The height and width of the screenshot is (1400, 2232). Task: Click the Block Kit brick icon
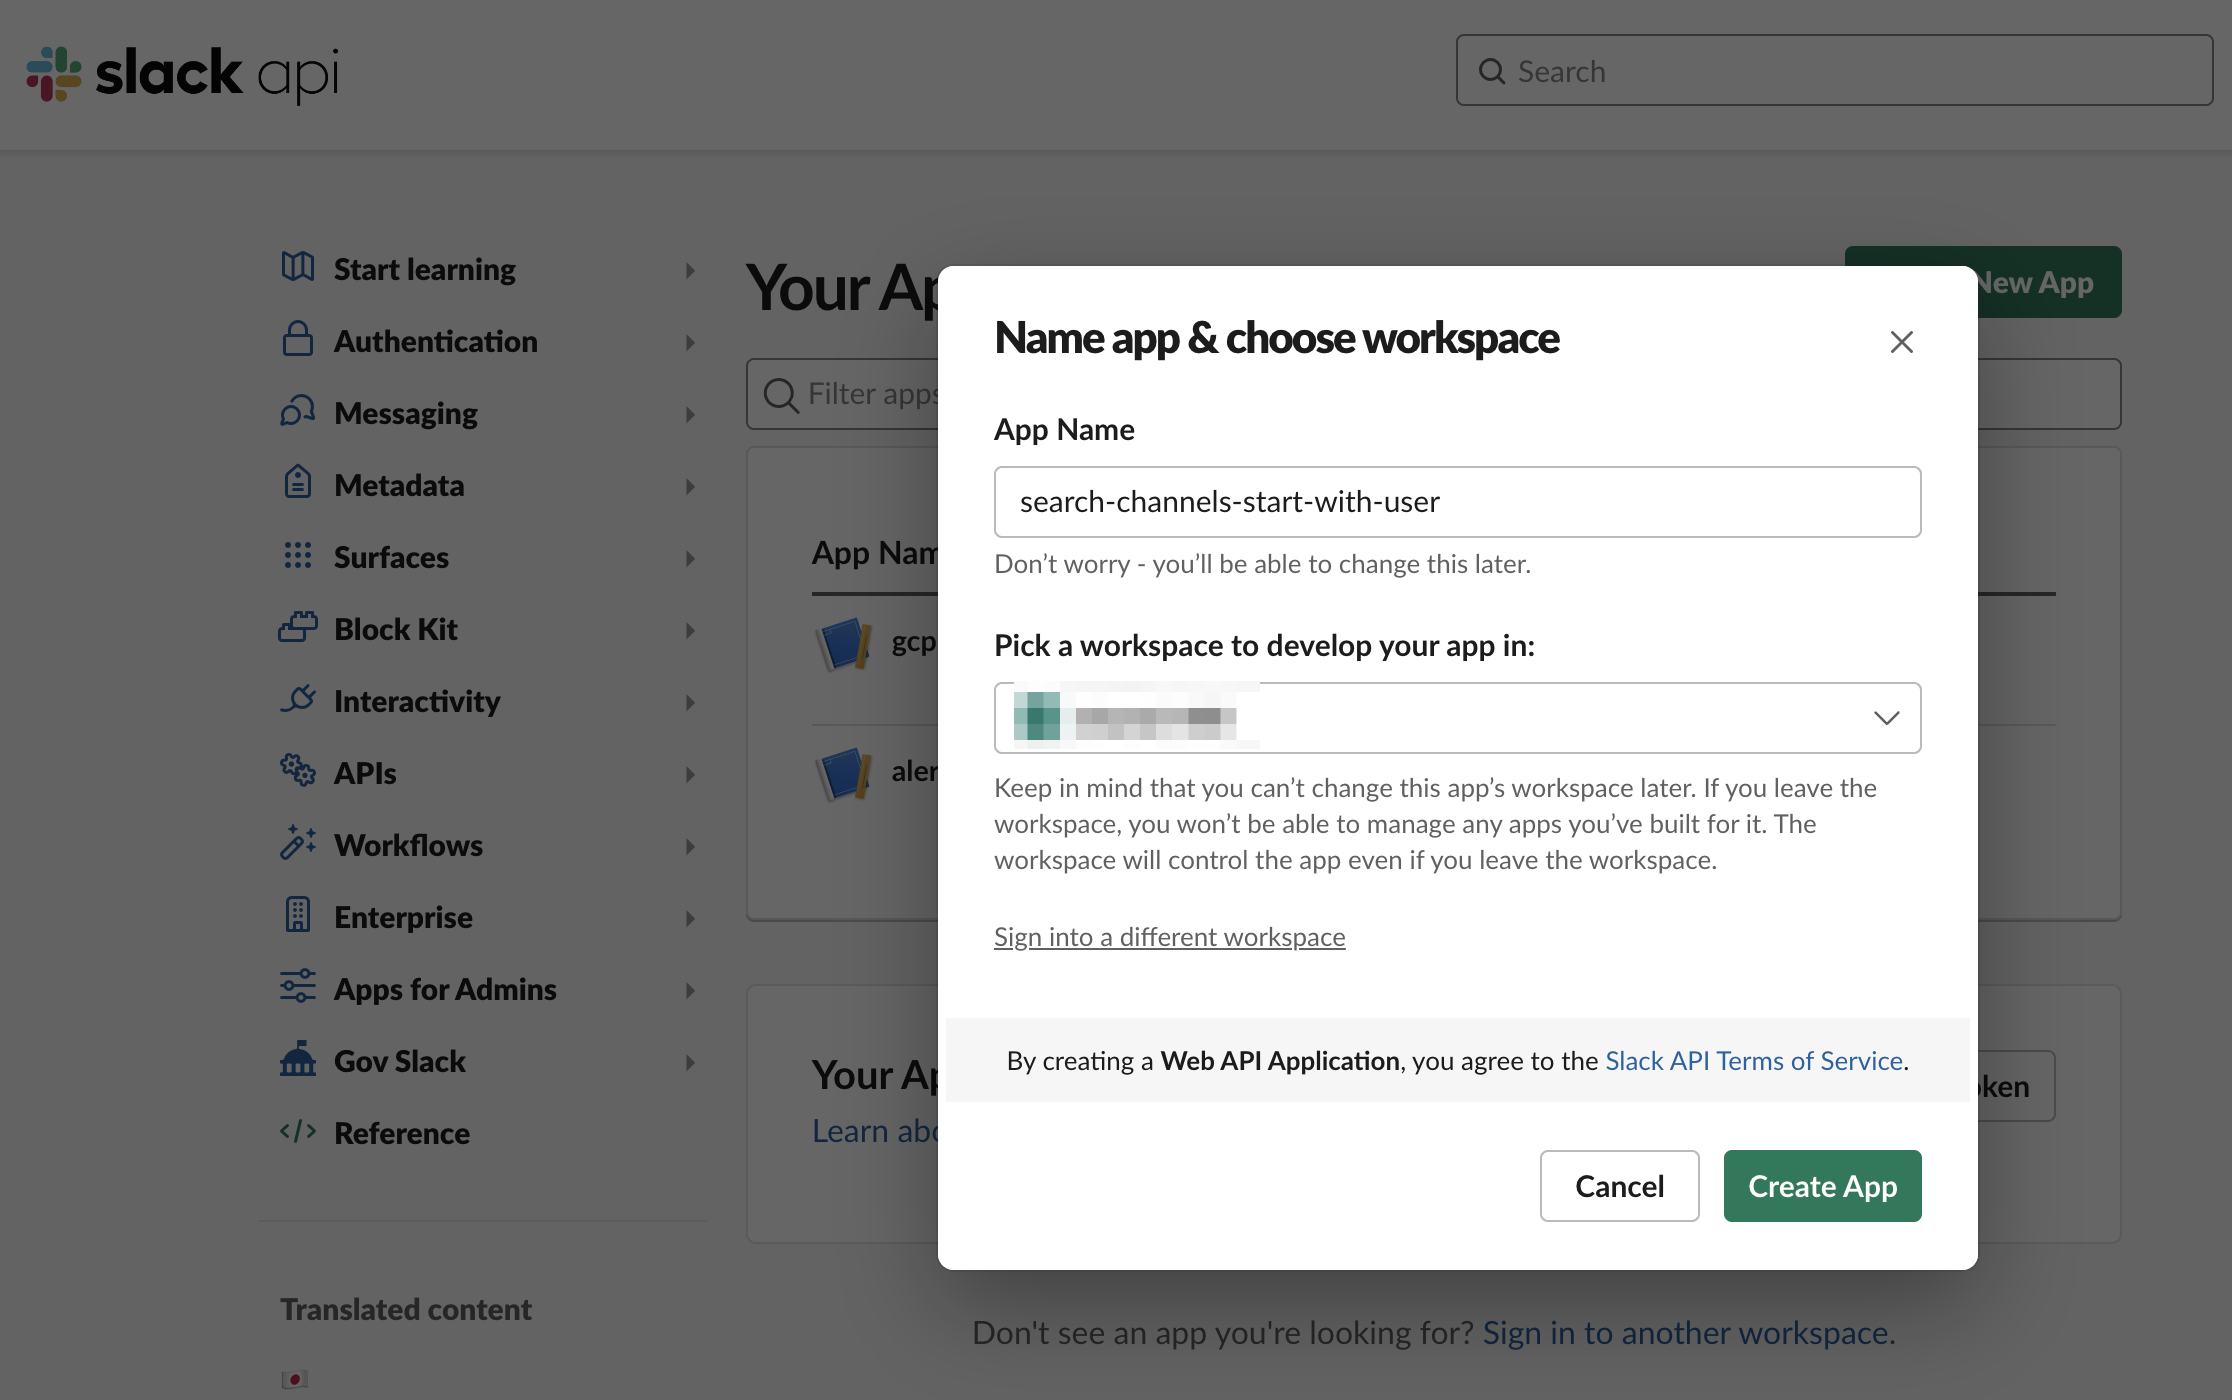coord(298,627)
